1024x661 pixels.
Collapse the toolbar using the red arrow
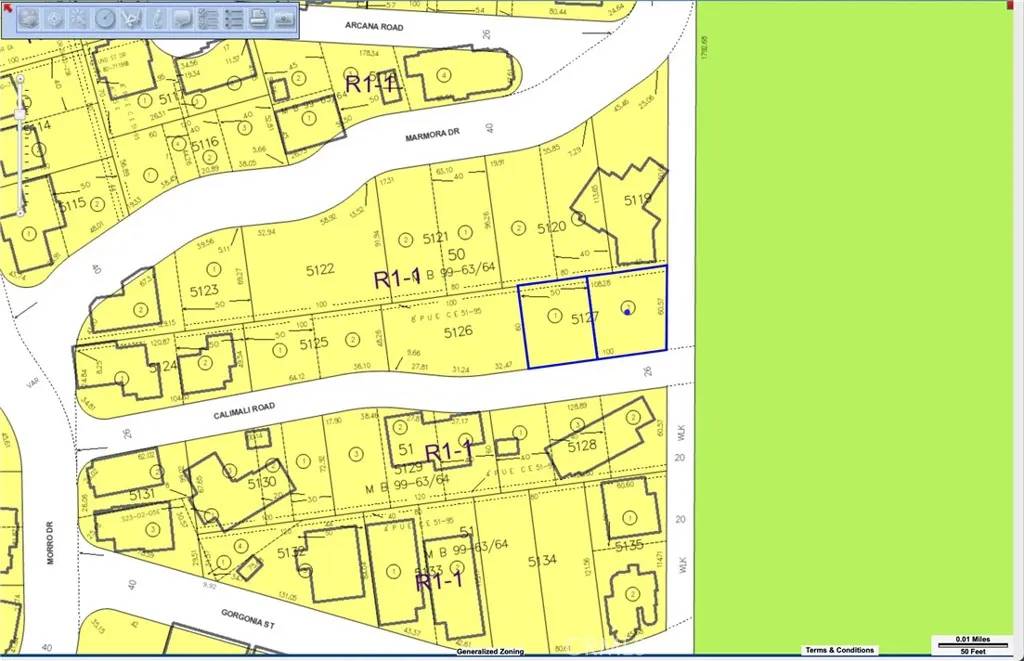click(x=7, y=8)
